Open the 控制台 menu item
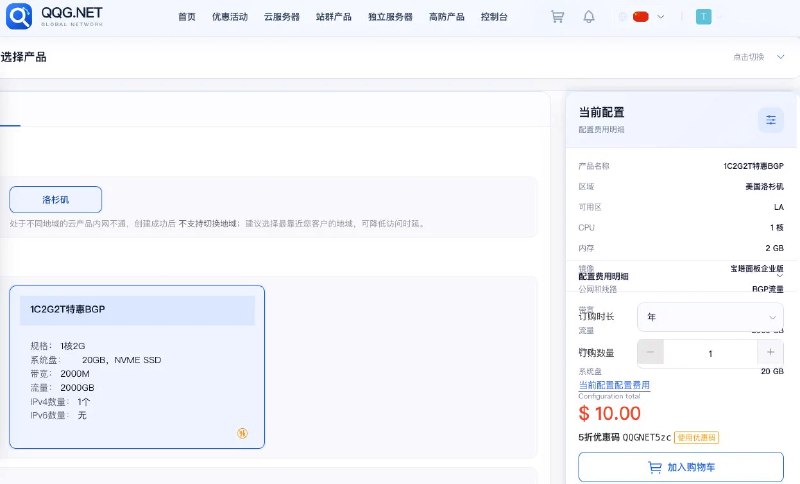This screenshot has height=484, width=800. (494, 17)
